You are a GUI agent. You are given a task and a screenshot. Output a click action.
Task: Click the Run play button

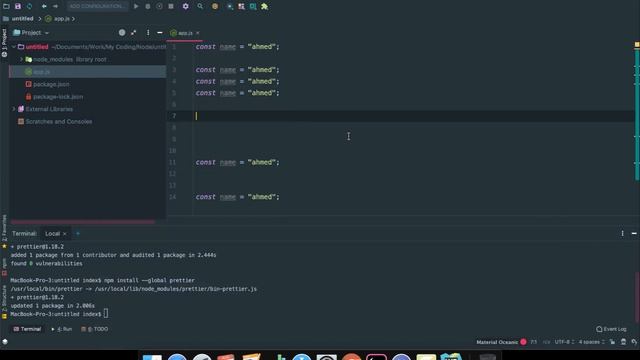136,6
